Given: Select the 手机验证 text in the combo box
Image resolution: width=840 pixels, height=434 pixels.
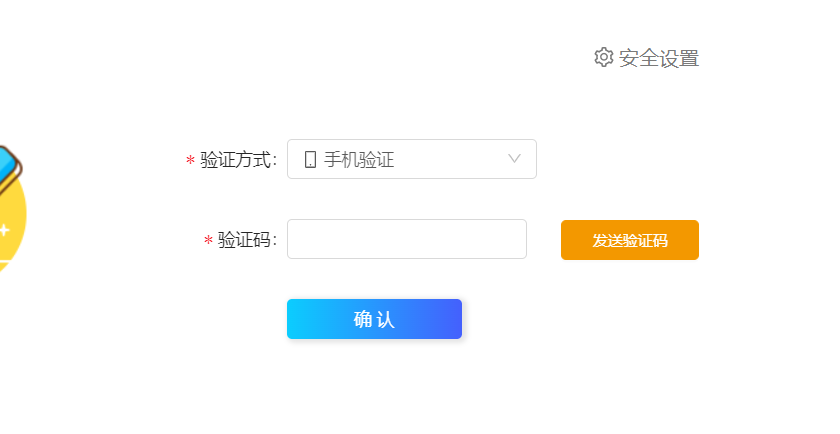Looking at the screenshot, I should coord(359,159).
